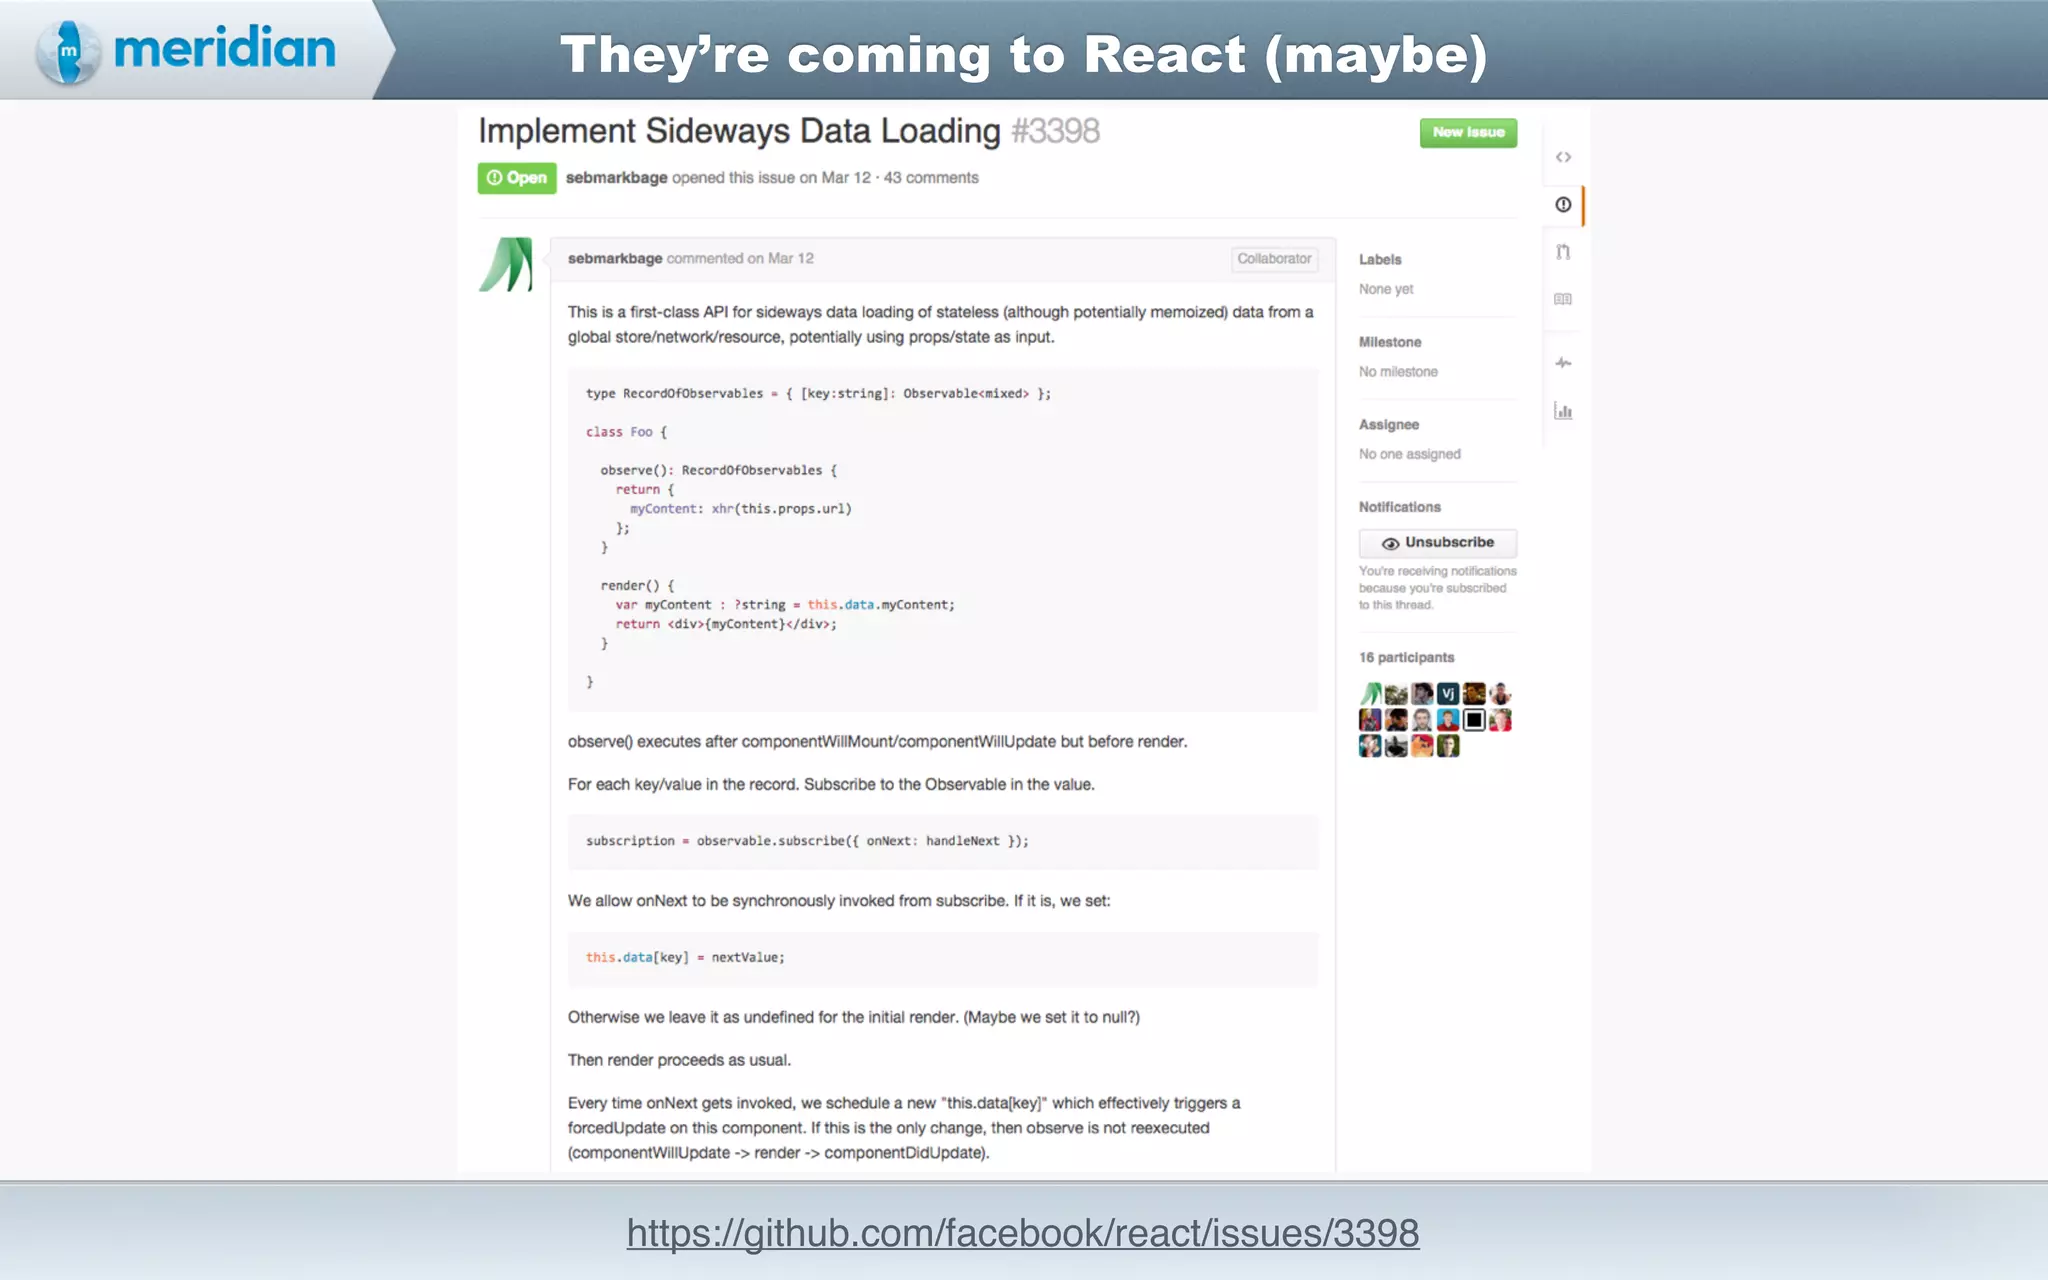Click the 'You're receiving notifications' explanation text

(x=1437, y=588)
